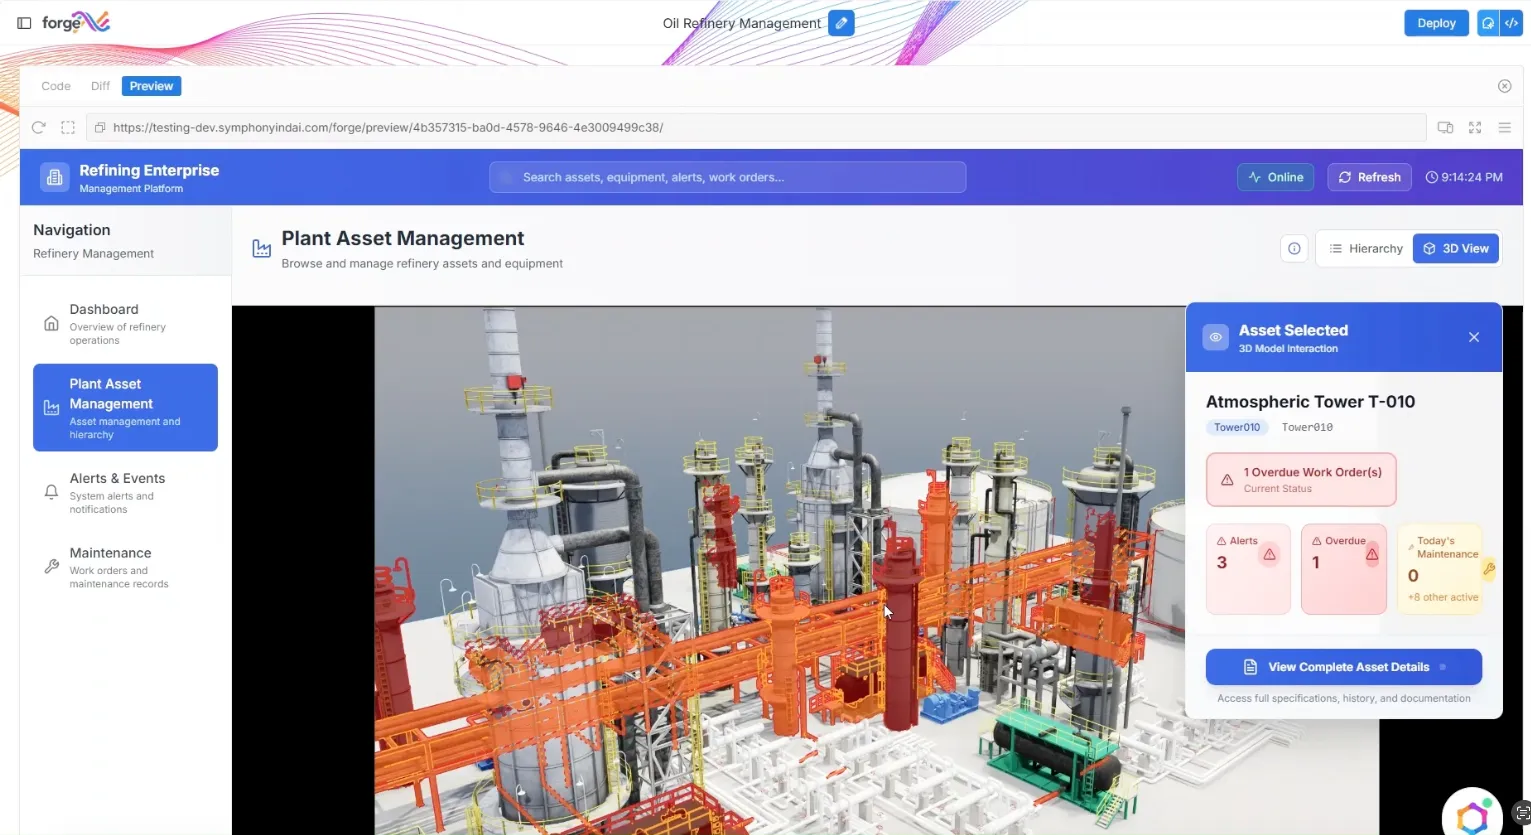Click the 9:14:24 PM clock display
Screen dimensions: 1531x835
[x=1464, y=177]
